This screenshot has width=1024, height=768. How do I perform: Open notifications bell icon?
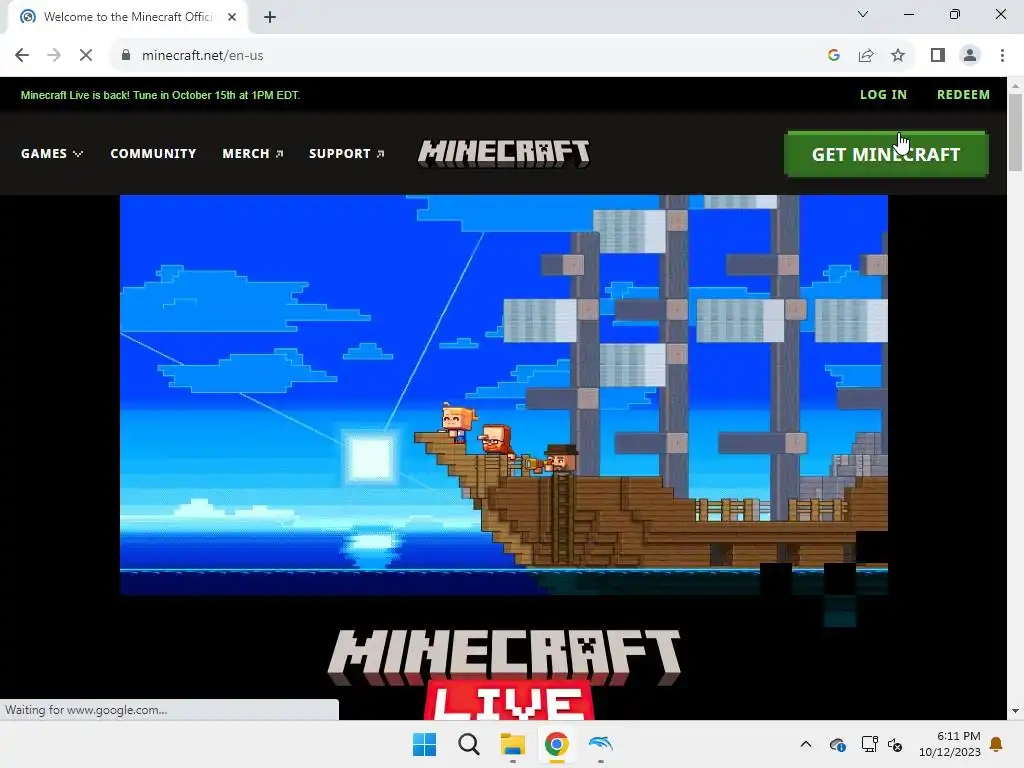996,744
